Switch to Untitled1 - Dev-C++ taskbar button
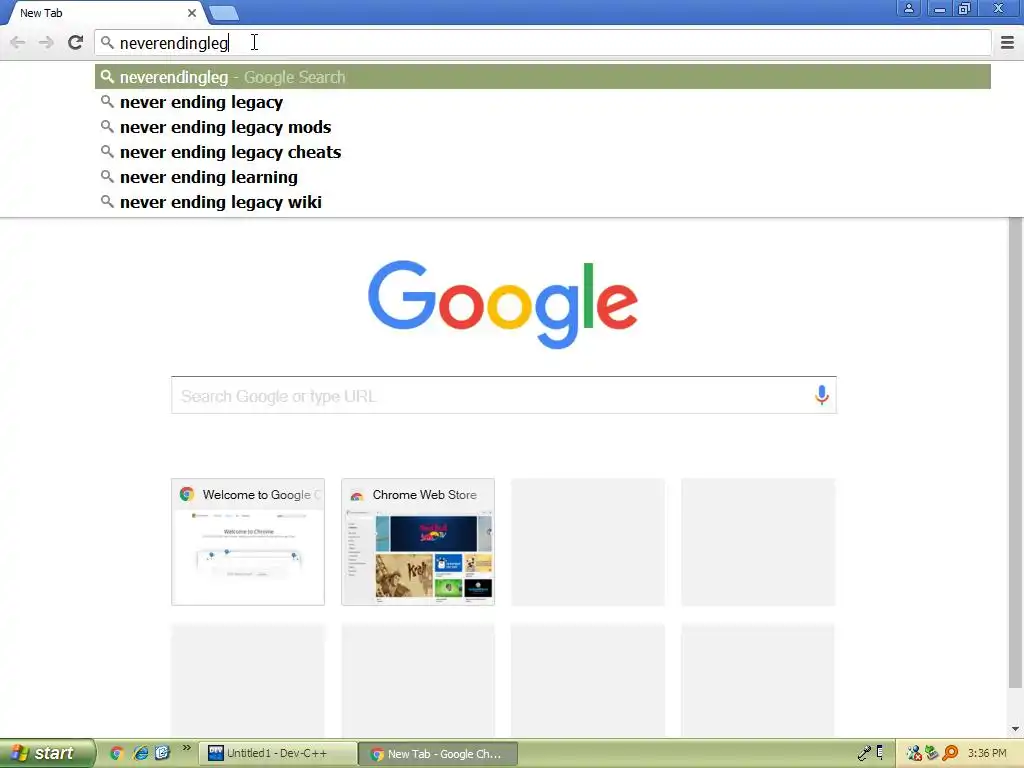The width and height of the screenshot is (1024, 768). pyautogui.click(x=278, y=753)
